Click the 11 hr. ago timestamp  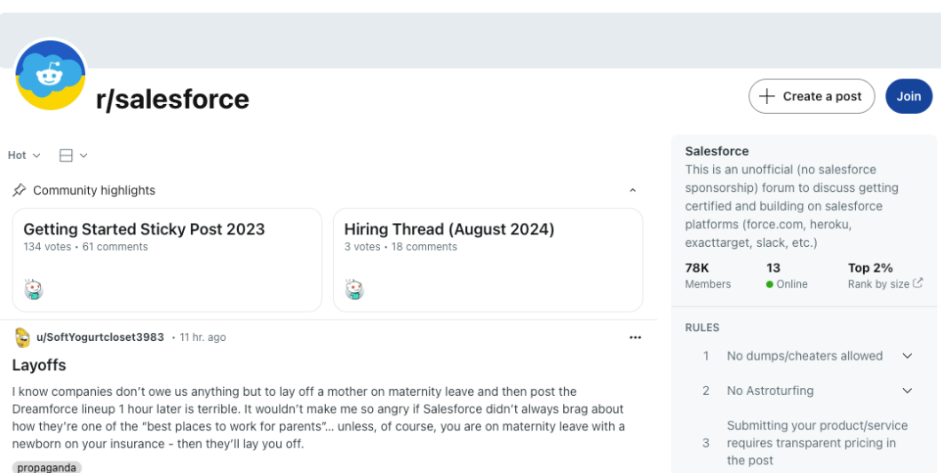203,337
